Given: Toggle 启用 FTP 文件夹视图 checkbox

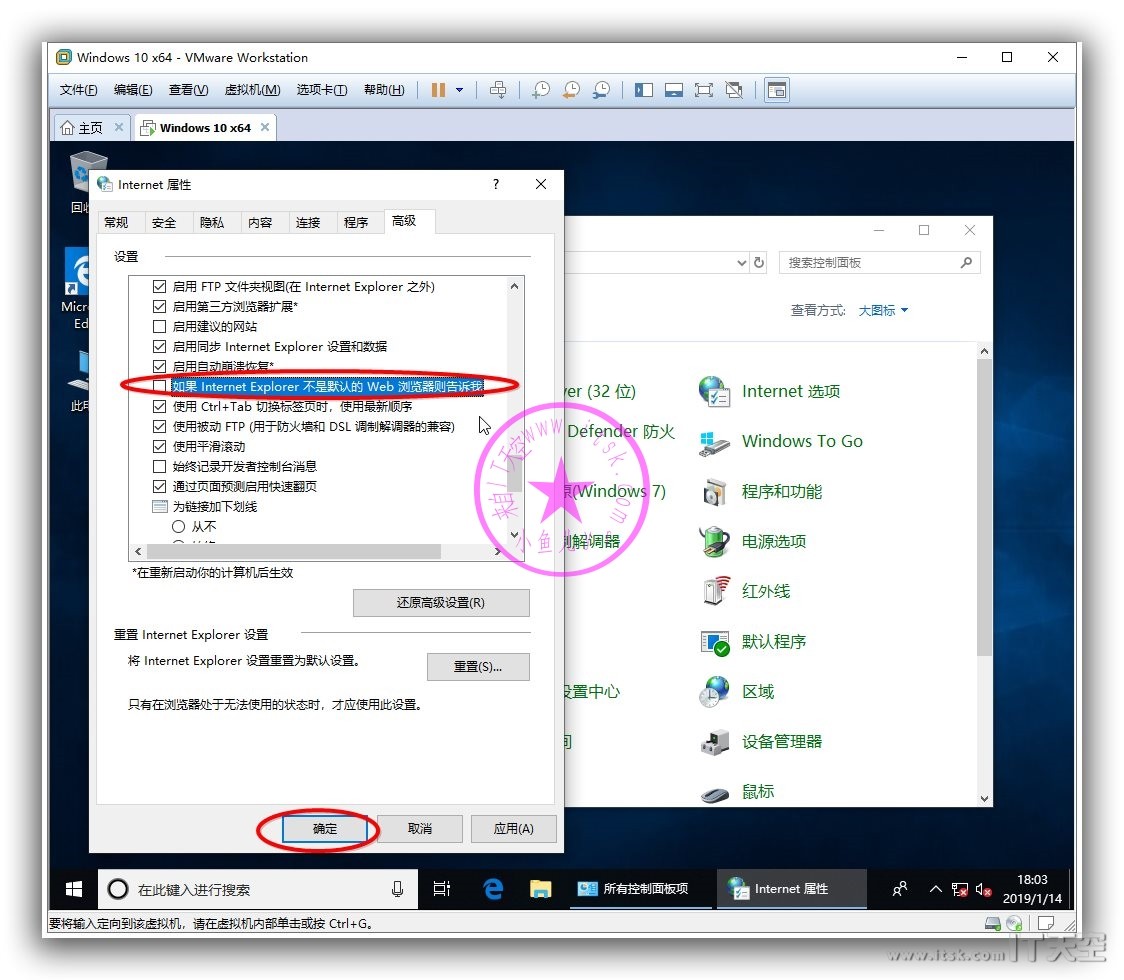Looking at the screenshot, I should (x=160, y=287).
